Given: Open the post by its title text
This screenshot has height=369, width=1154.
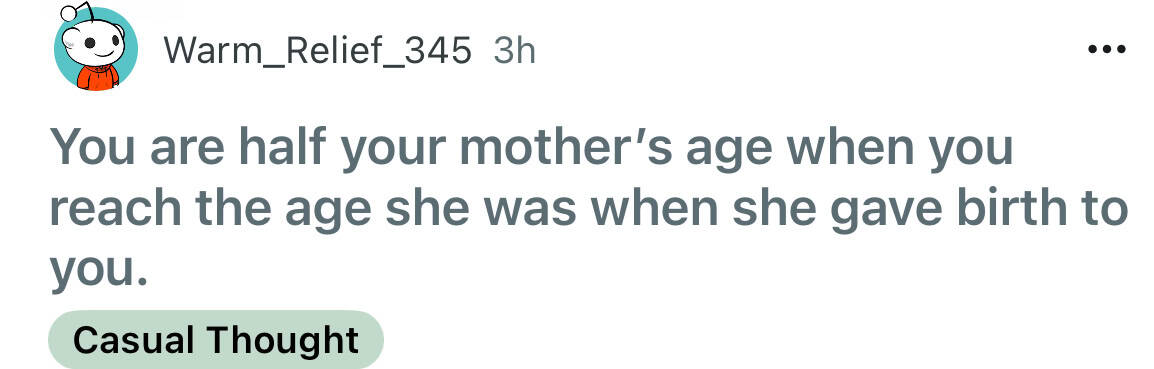Looking at the screenshot, I should click(587, 208).
